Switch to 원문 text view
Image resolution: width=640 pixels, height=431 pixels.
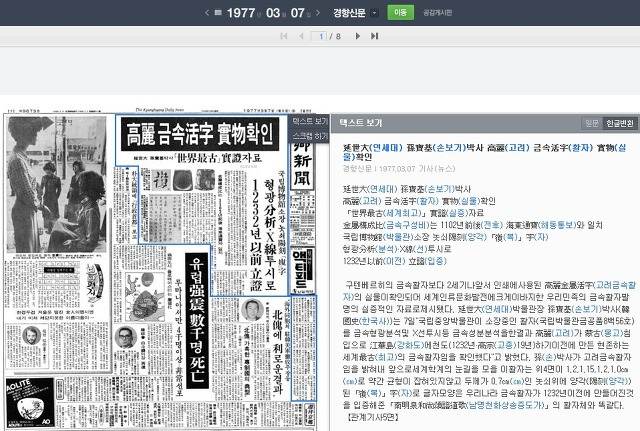592,123
